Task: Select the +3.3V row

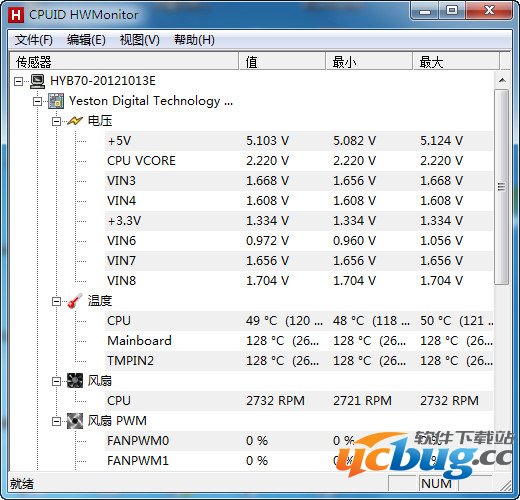Action: coord(299,221)
